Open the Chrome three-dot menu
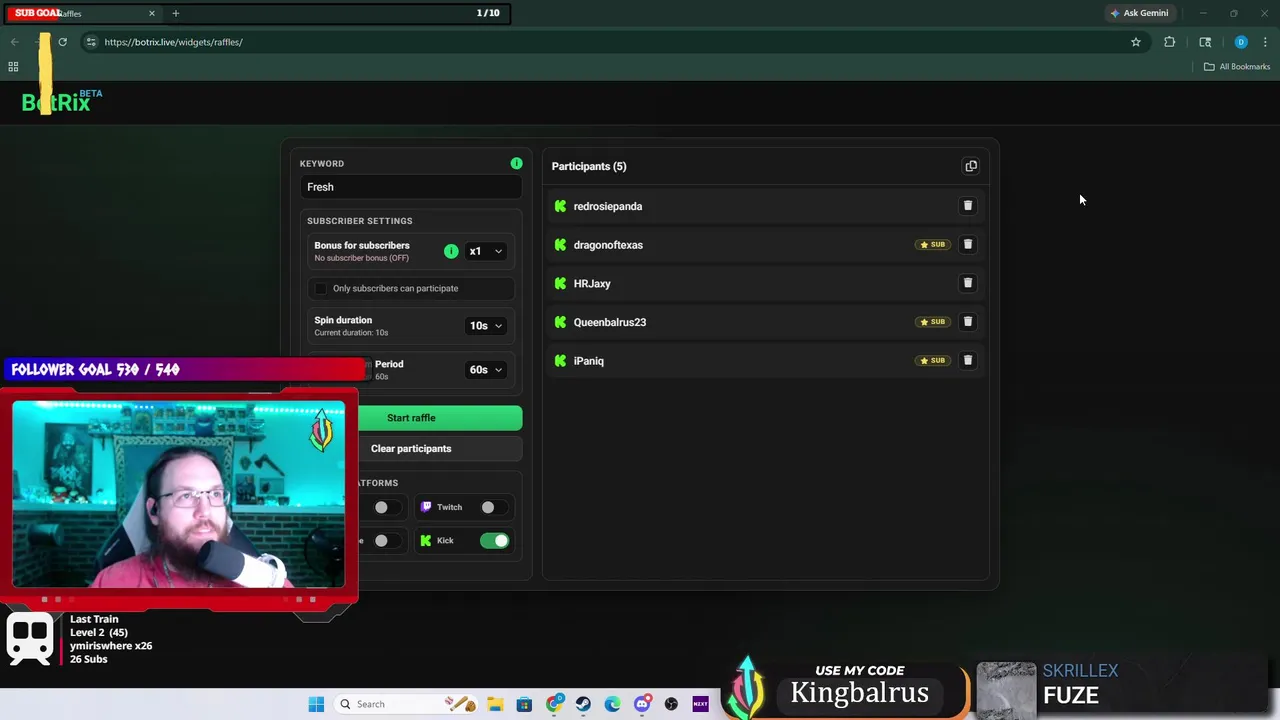Viewport: 1280px width, 720px height. pyautogui.click(x=1265, y=42)
